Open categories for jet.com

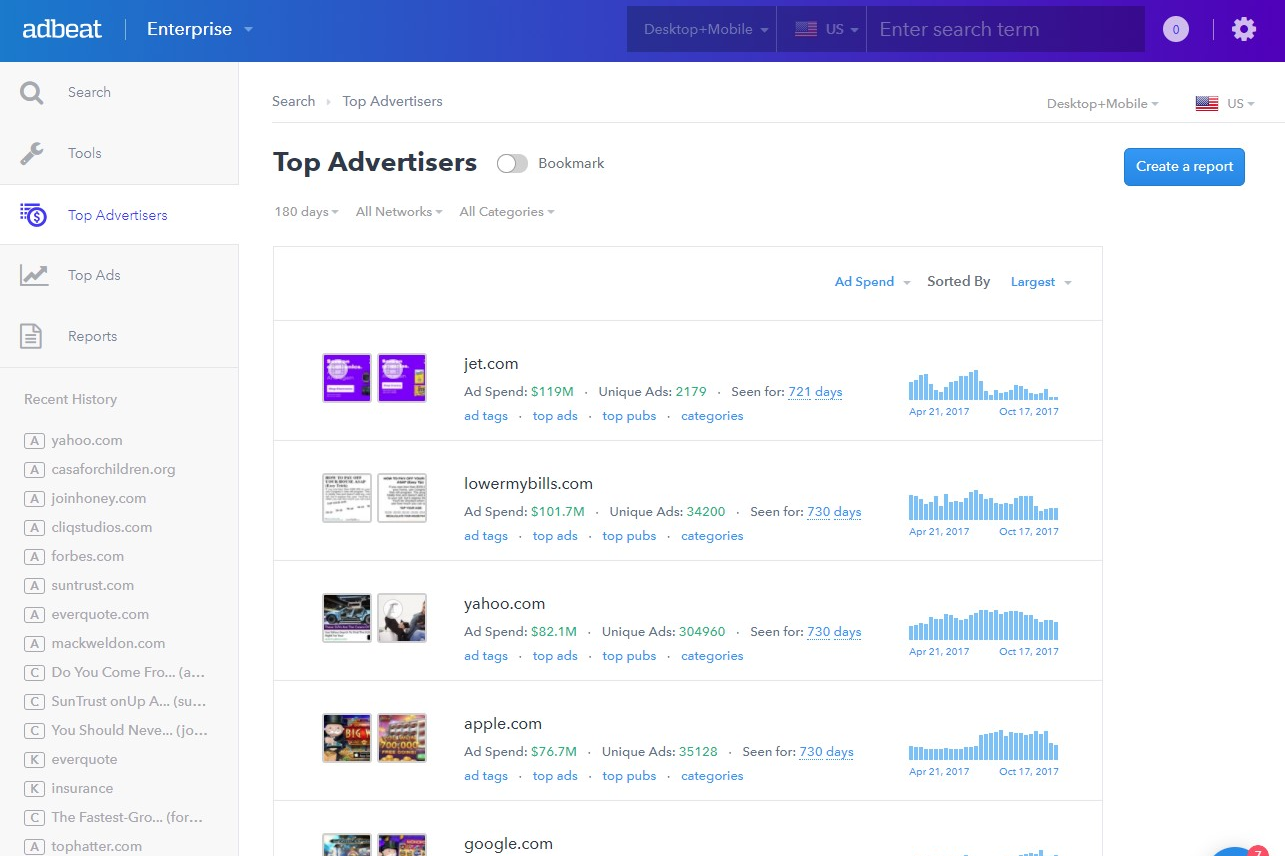coord(712,416)
